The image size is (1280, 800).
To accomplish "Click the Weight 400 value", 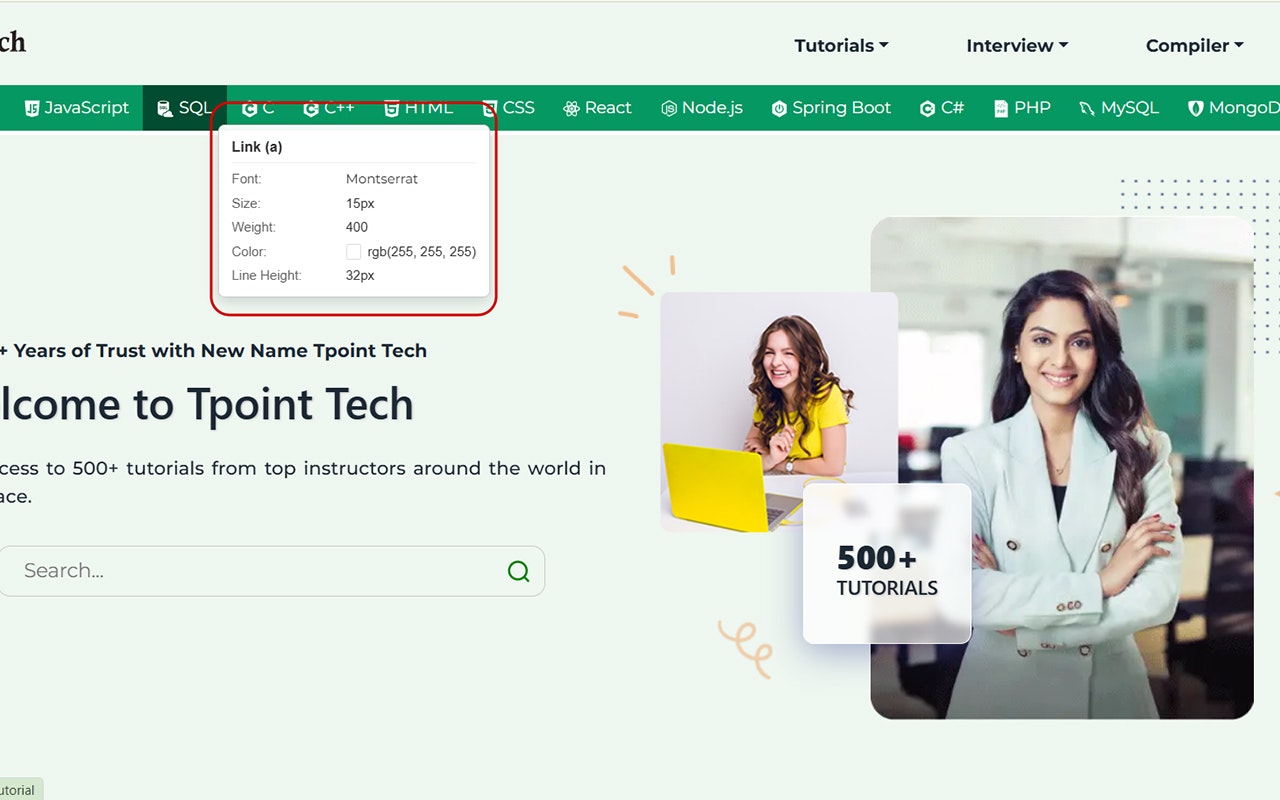I will [x=357, y=227].
